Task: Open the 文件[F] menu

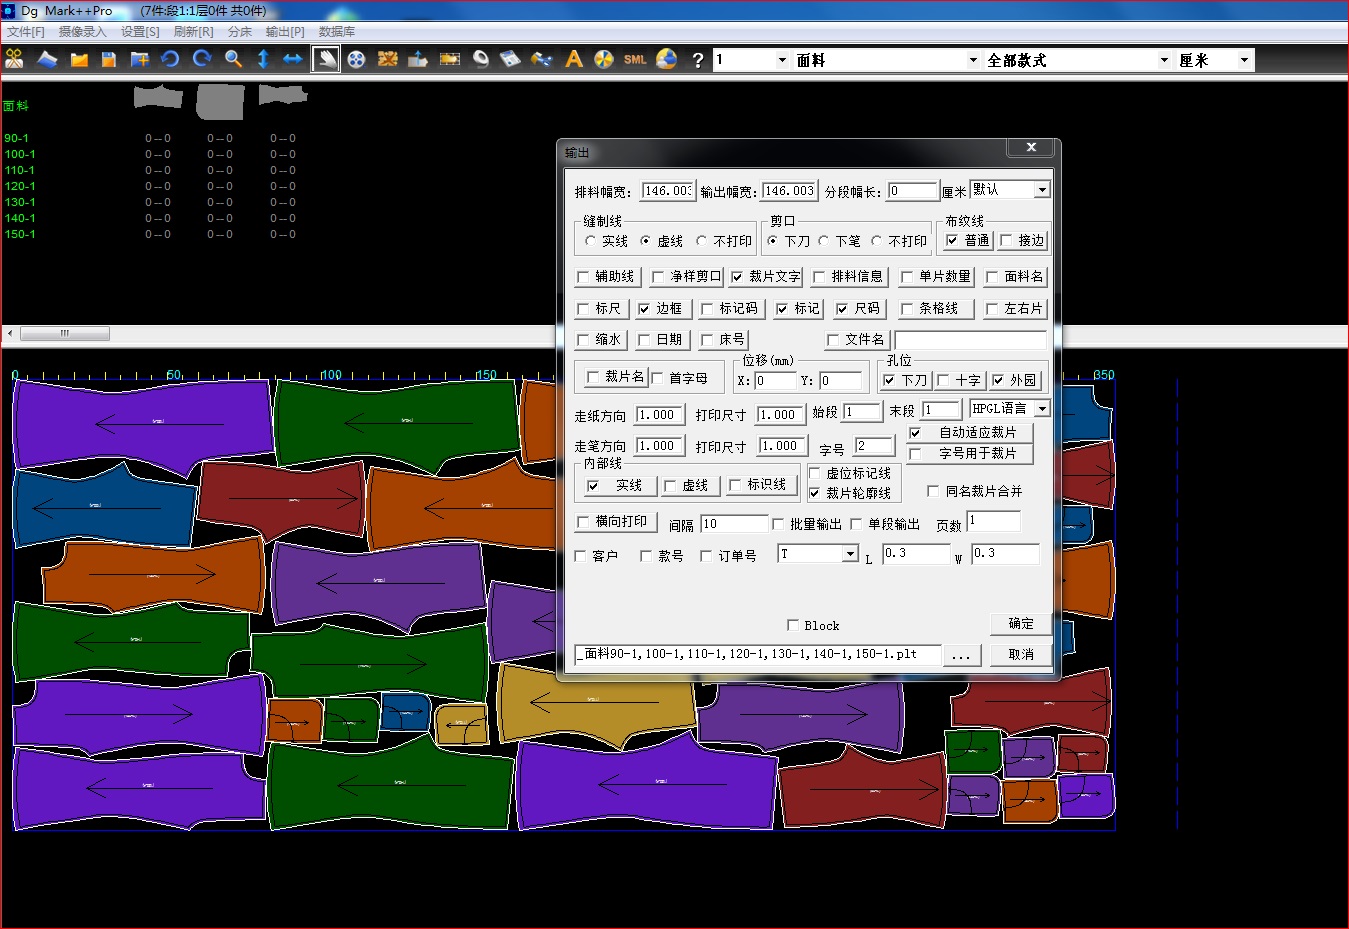Action: (x=26, y=32)
